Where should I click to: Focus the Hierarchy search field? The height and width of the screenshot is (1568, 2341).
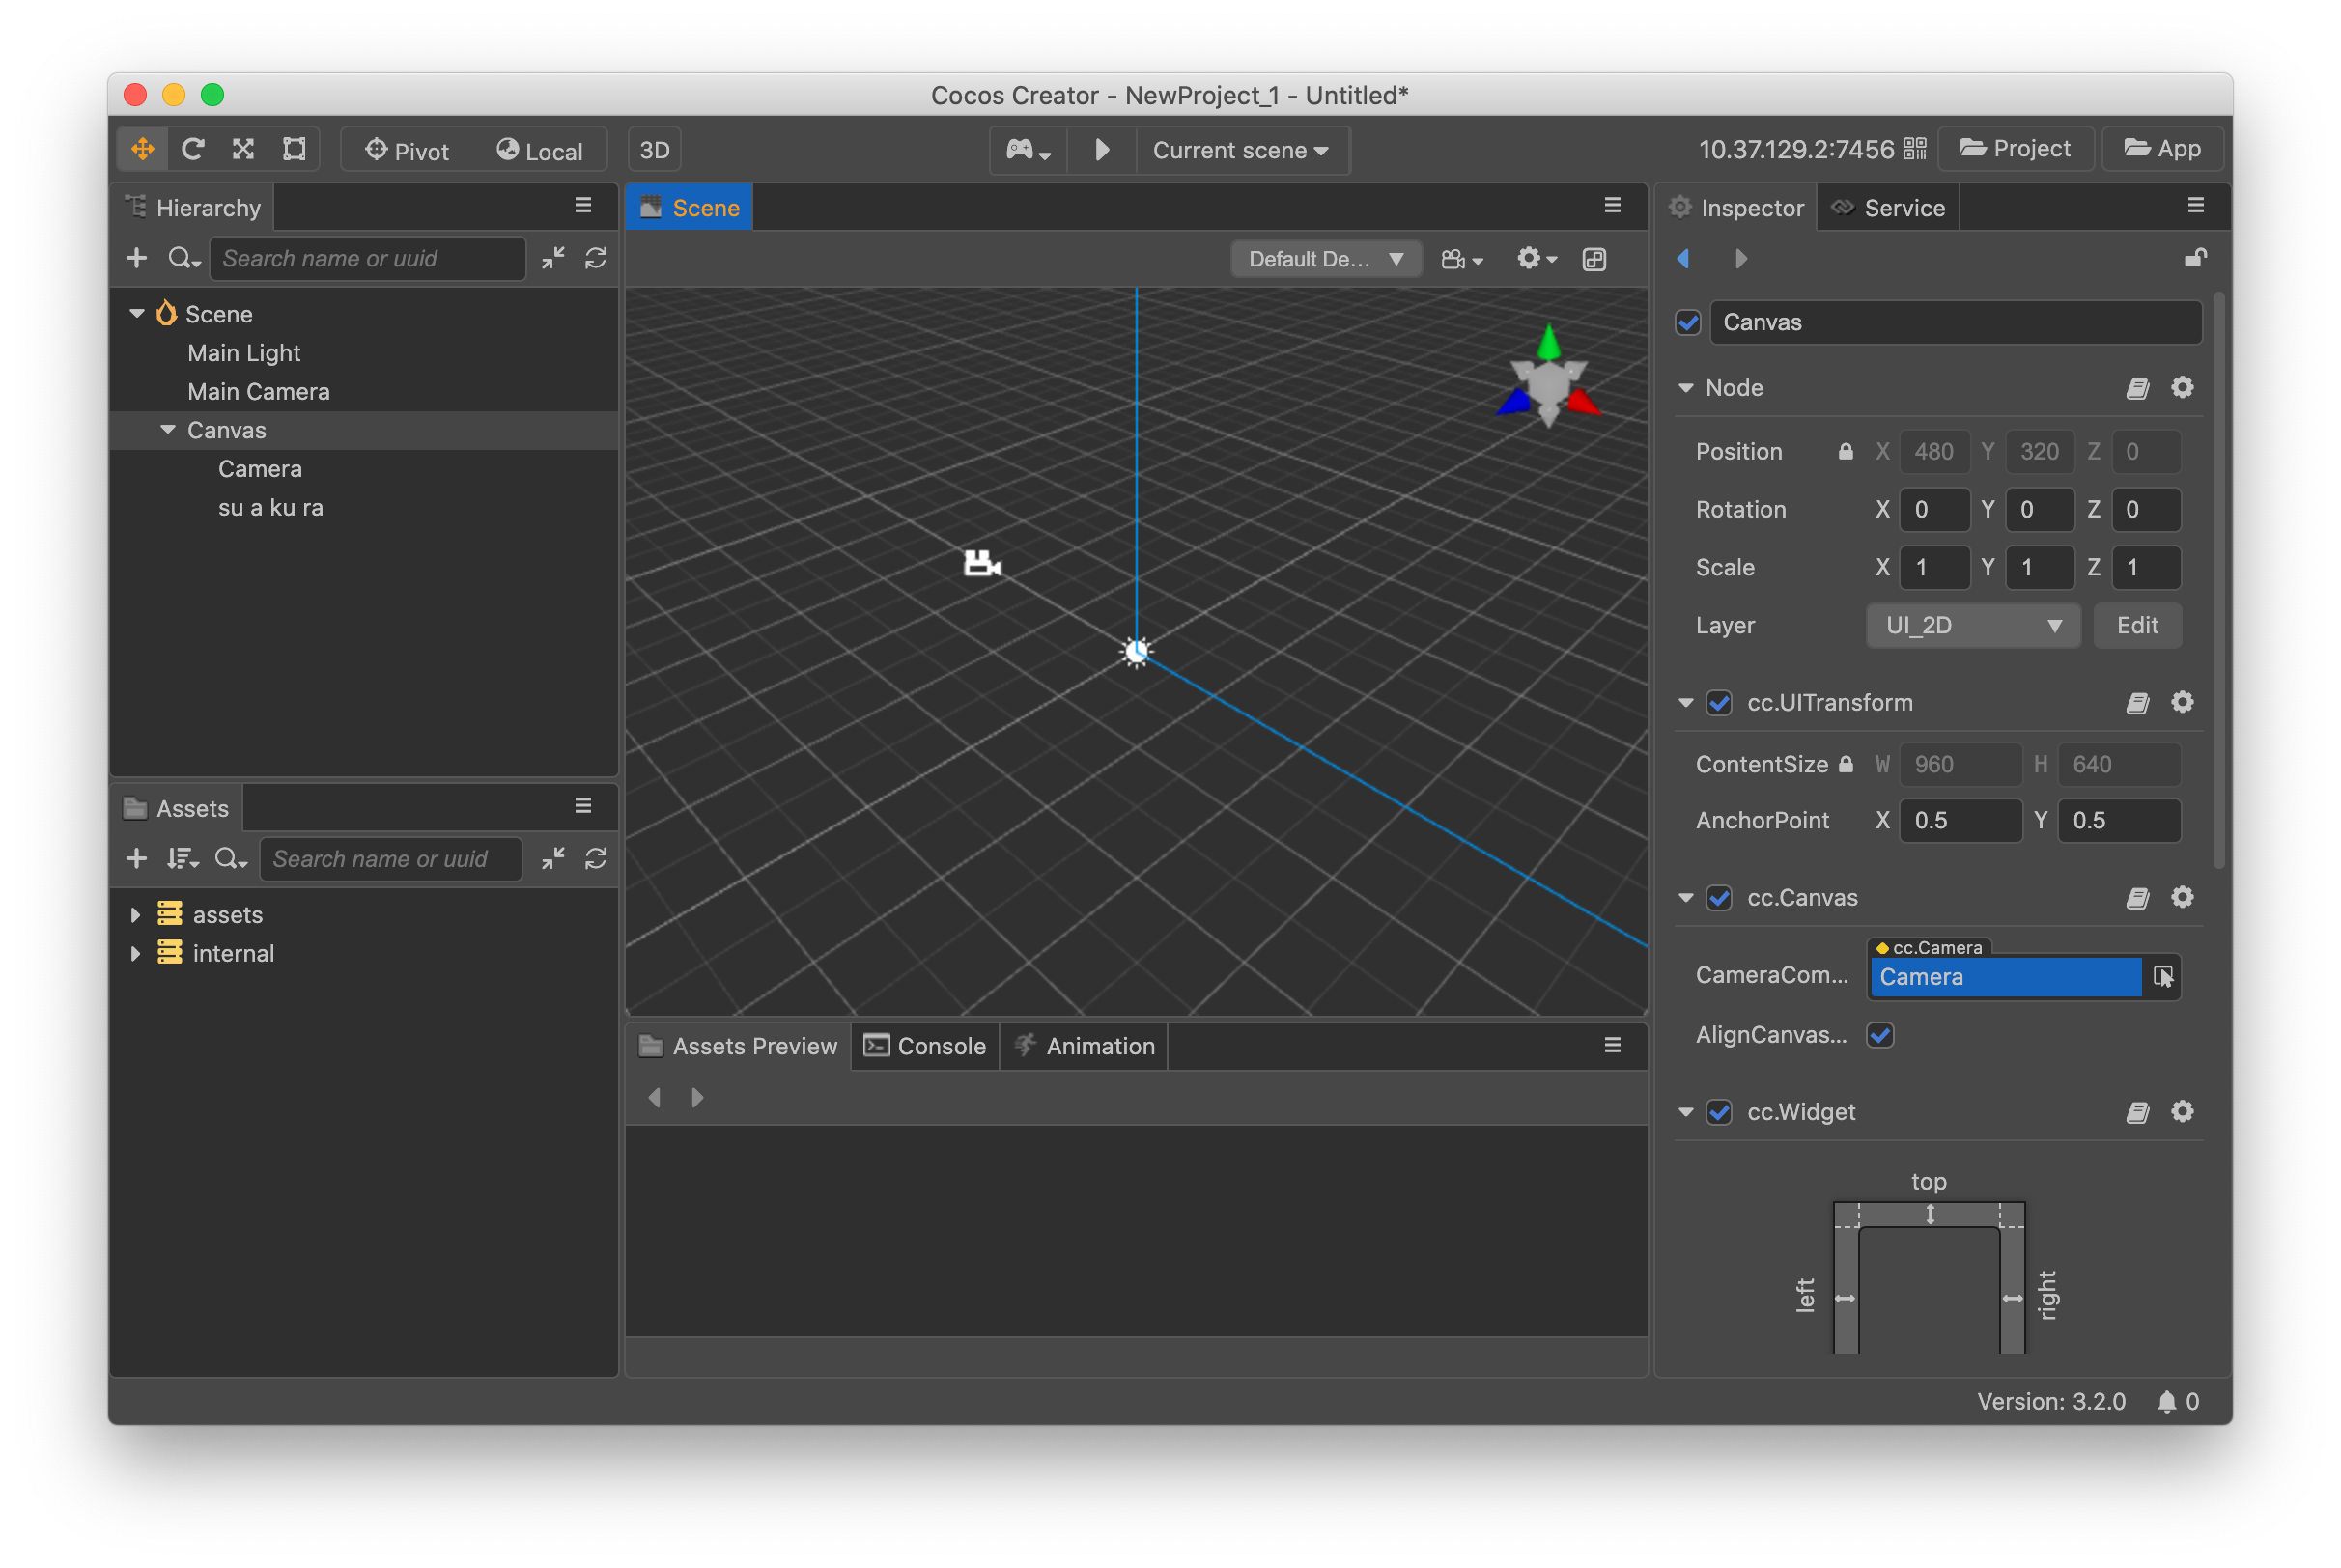click(367, 258)
